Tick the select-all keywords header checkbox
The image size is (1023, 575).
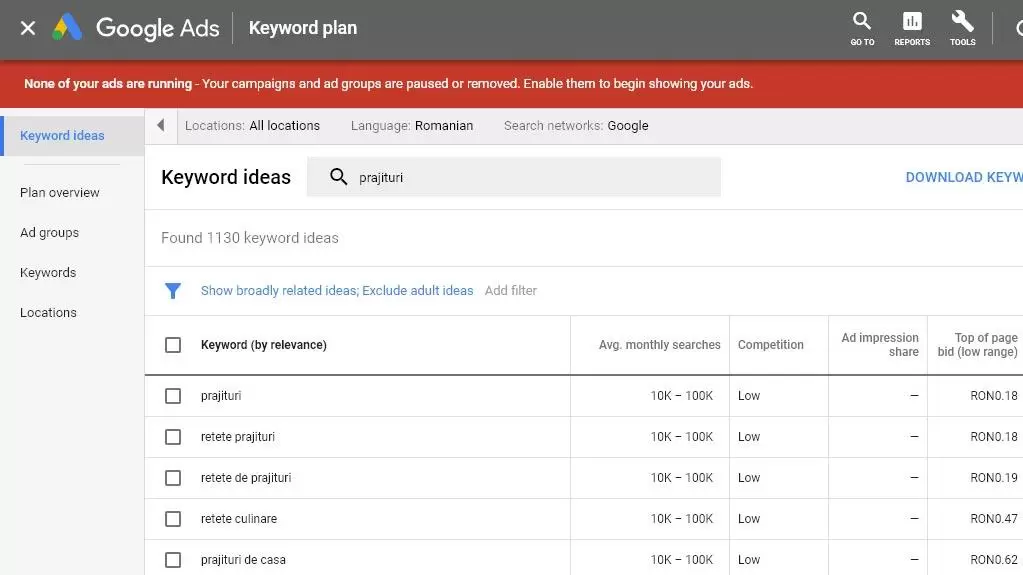[173, 345]
